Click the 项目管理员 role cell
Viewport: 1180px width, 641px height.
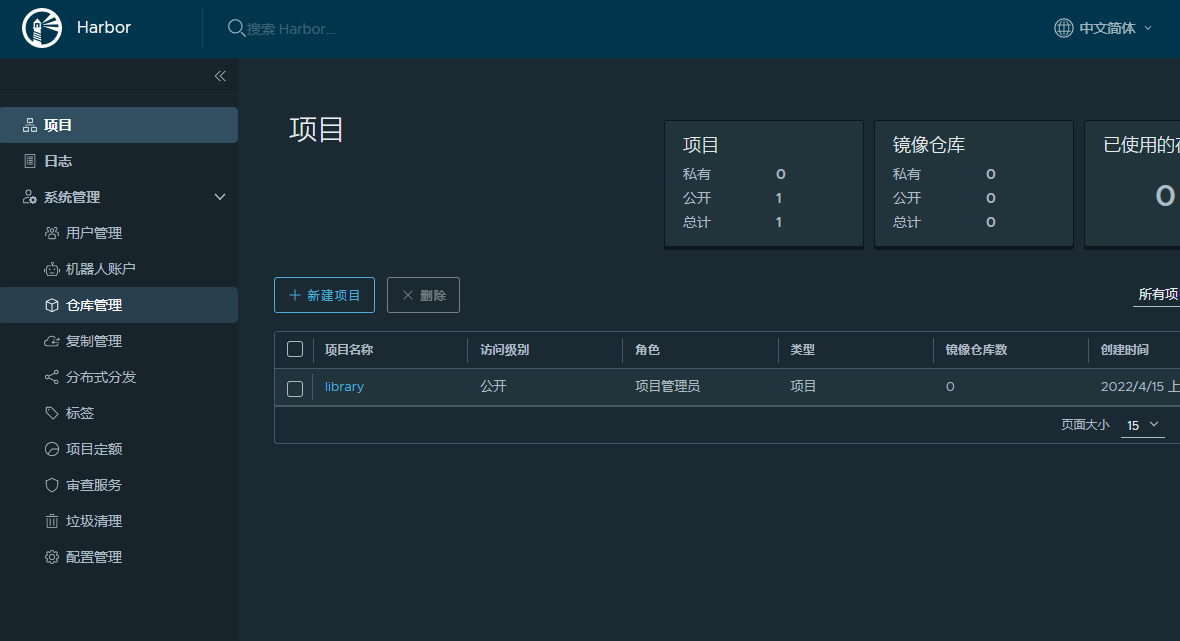coord(668,386)
